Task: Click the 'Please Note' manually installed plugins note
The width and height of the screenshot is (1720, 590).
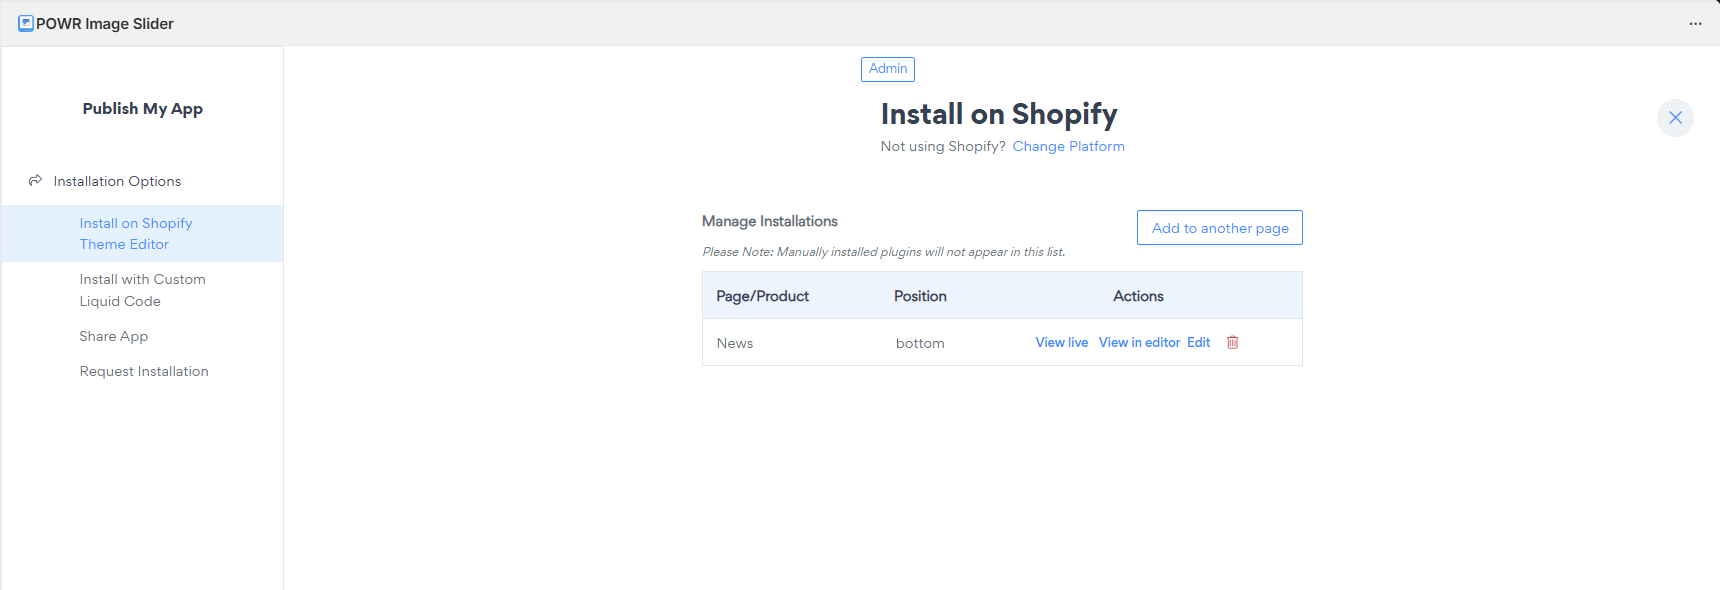Action: pyautogui.click(x=884, y=252)
